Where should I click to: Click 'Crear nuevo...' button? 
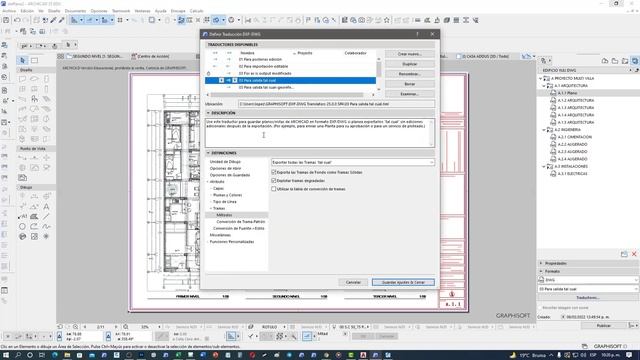tap(409, 54)
